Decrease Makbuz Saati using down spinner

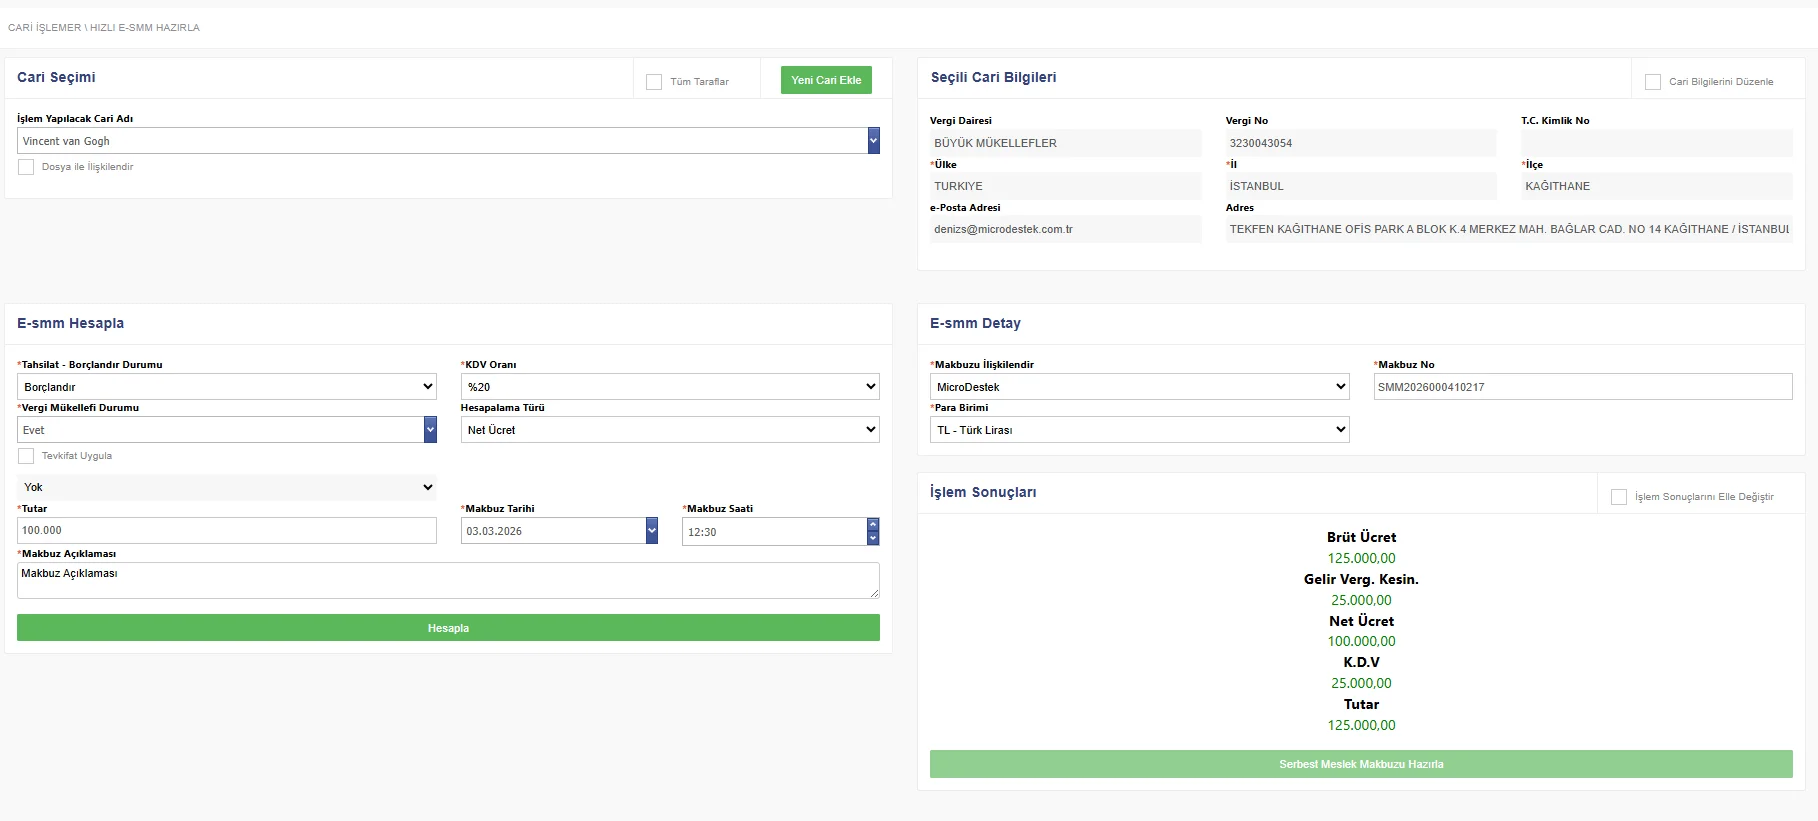[873, 538]
